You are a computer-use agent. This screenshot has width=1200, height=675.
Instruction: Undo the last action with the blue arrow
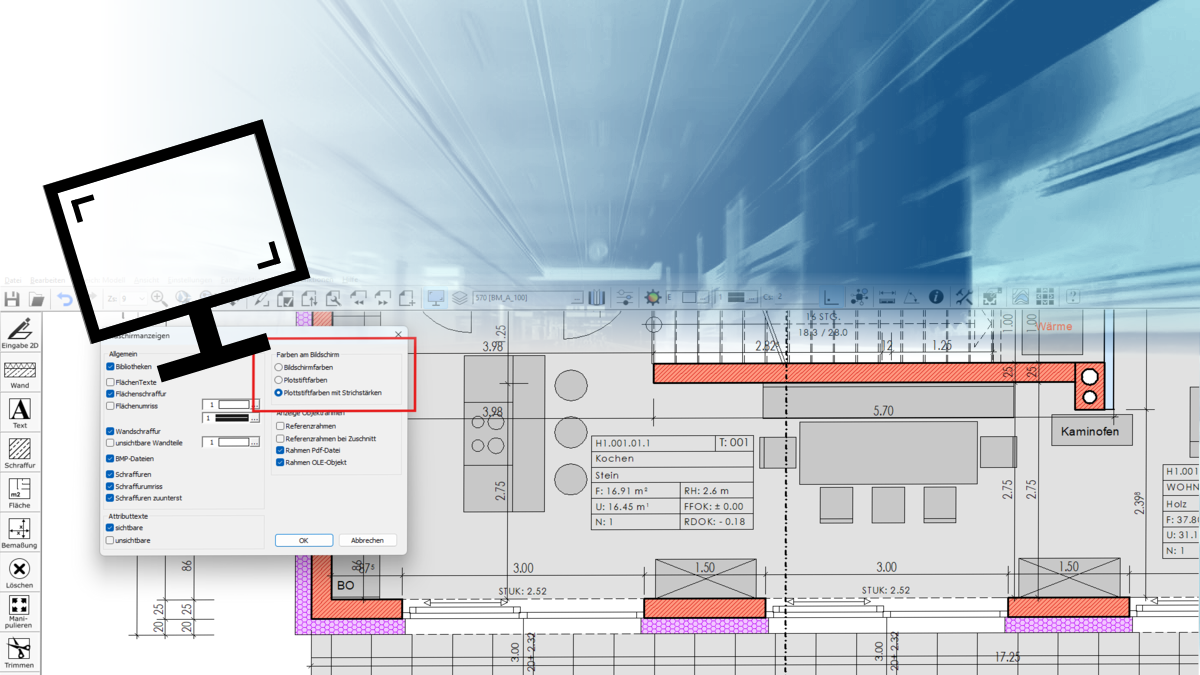coord(65,298)
